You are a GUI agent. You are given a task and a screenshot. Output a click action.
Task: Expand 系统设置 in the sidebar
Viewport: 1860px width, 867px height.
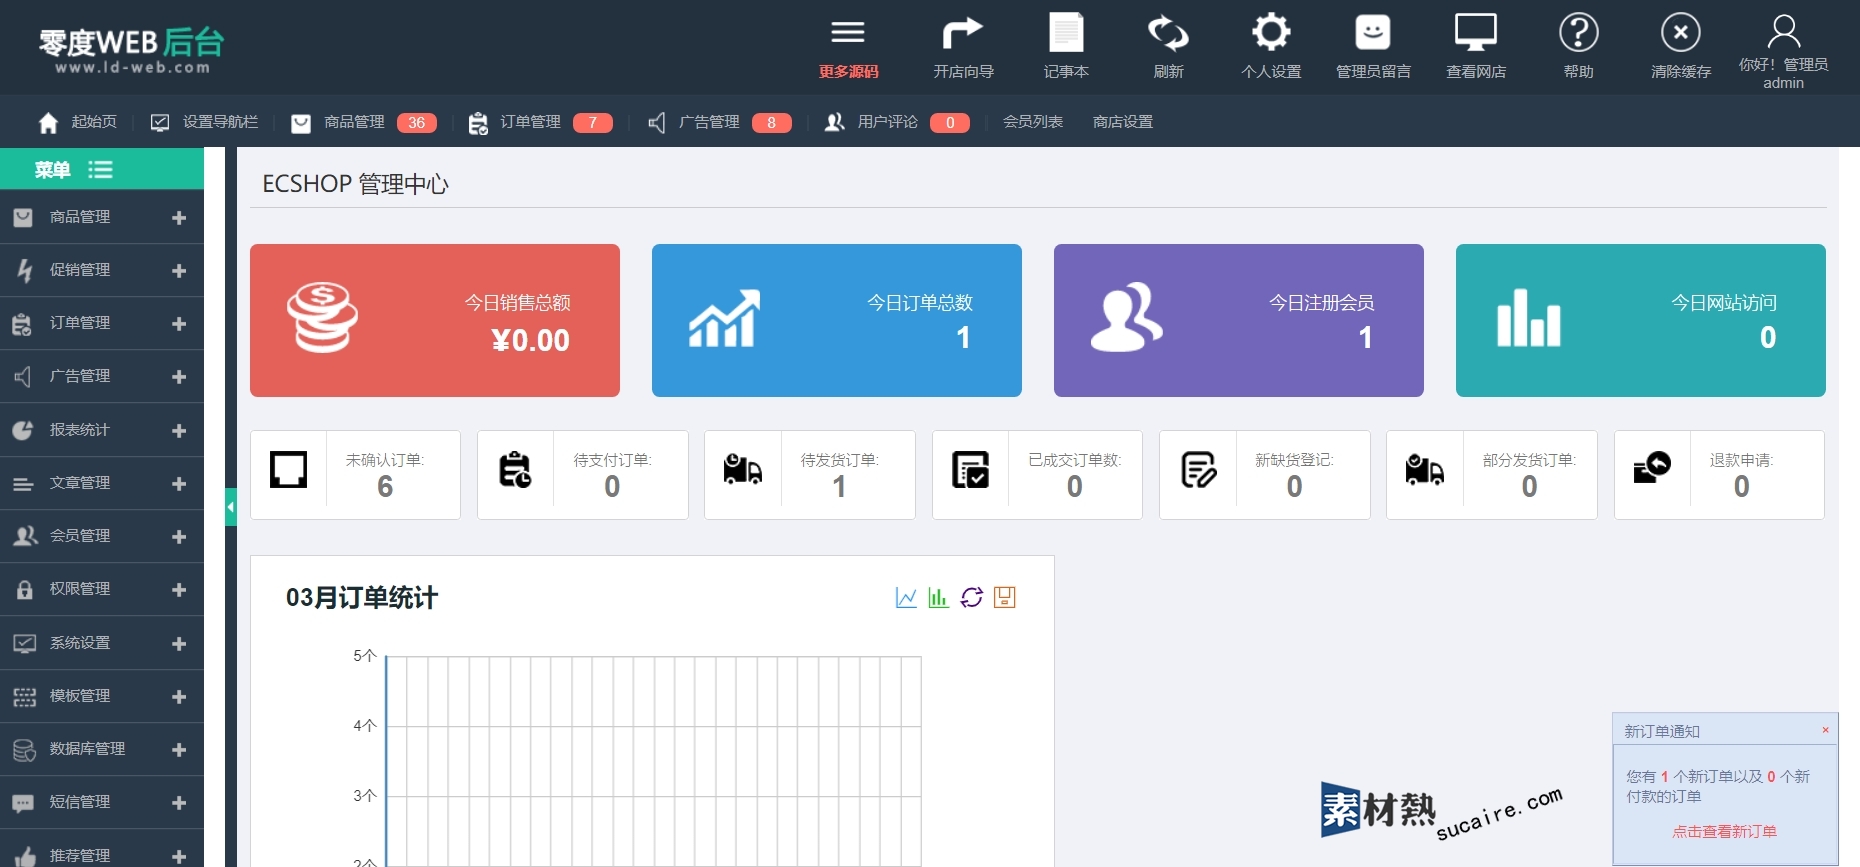pos(179,643)
